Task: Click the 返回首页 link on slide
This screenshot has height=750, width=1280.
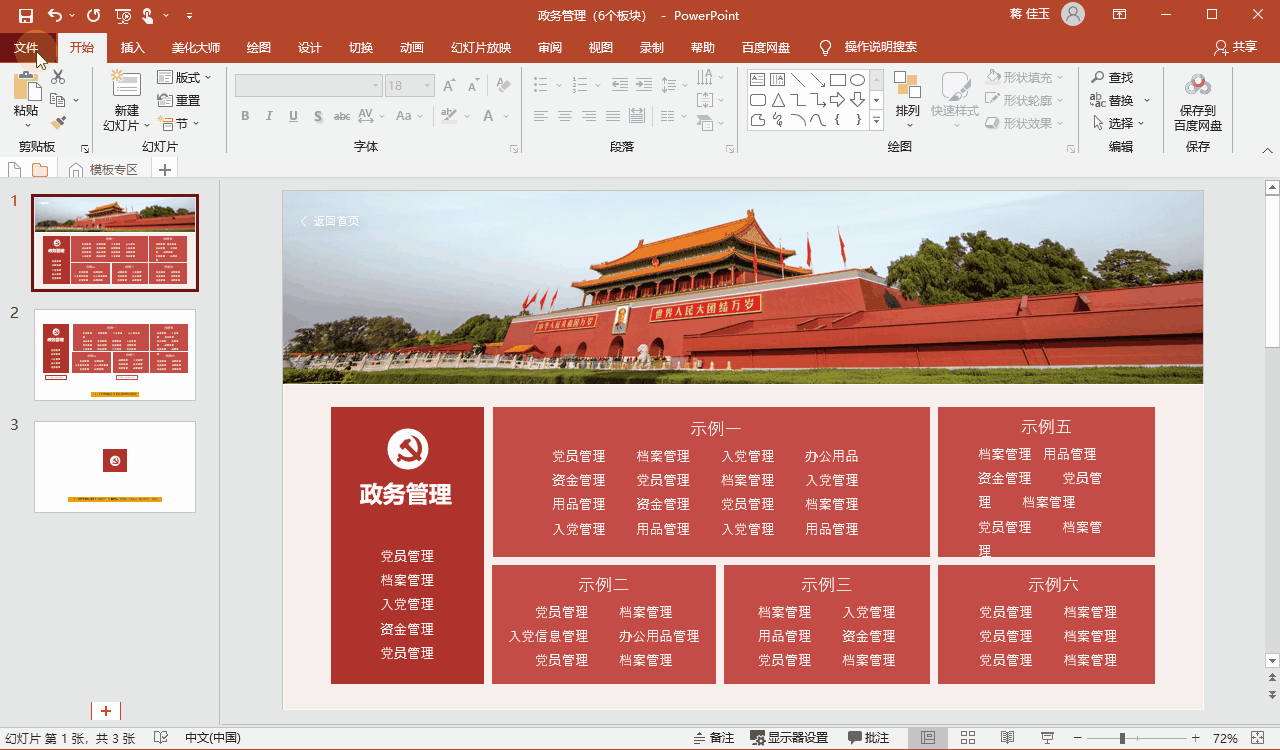Action: pyautogui.click(x=330, y=221)
